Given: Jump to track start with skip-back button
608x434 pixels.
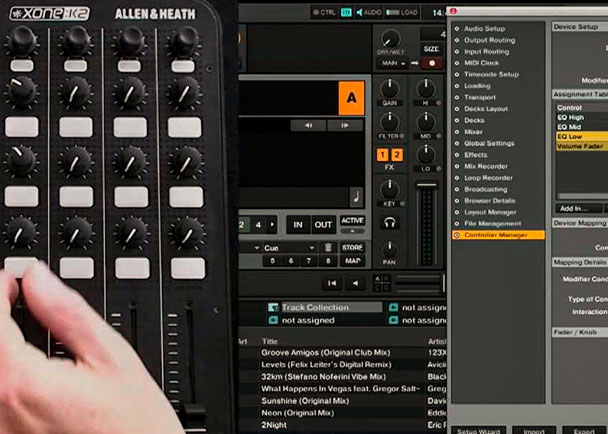Looking at the screenshot, I should (332, 283).
